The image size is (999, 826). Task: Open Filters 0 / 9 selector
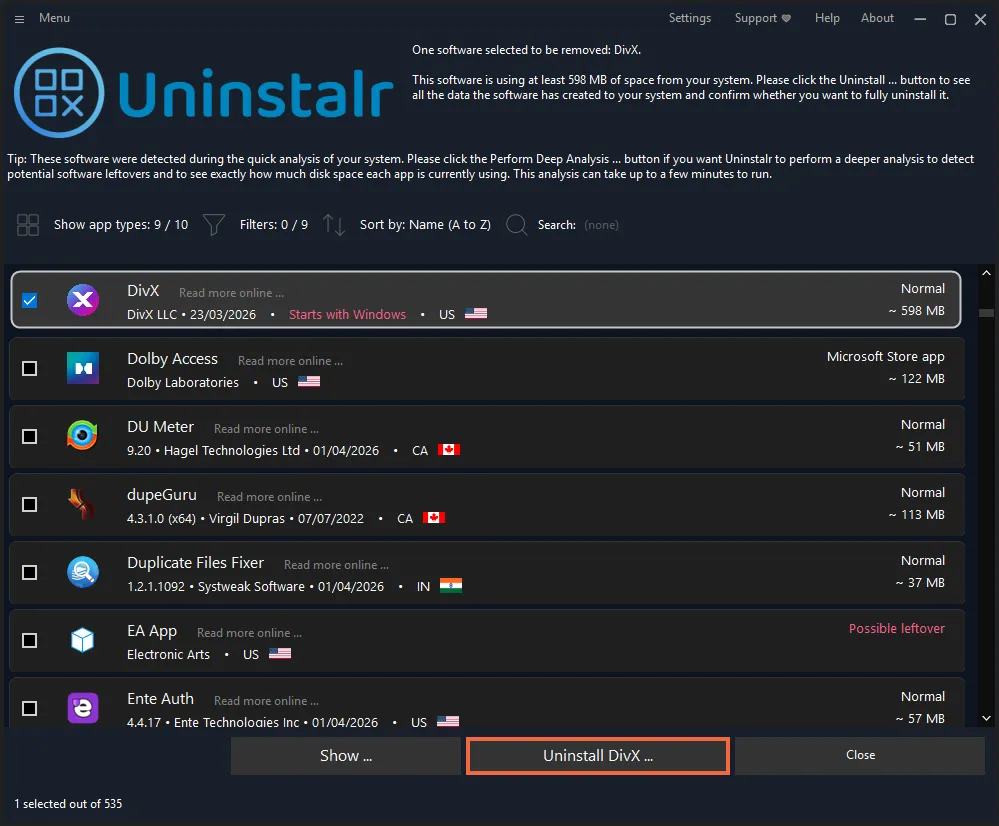coord(274,225)
